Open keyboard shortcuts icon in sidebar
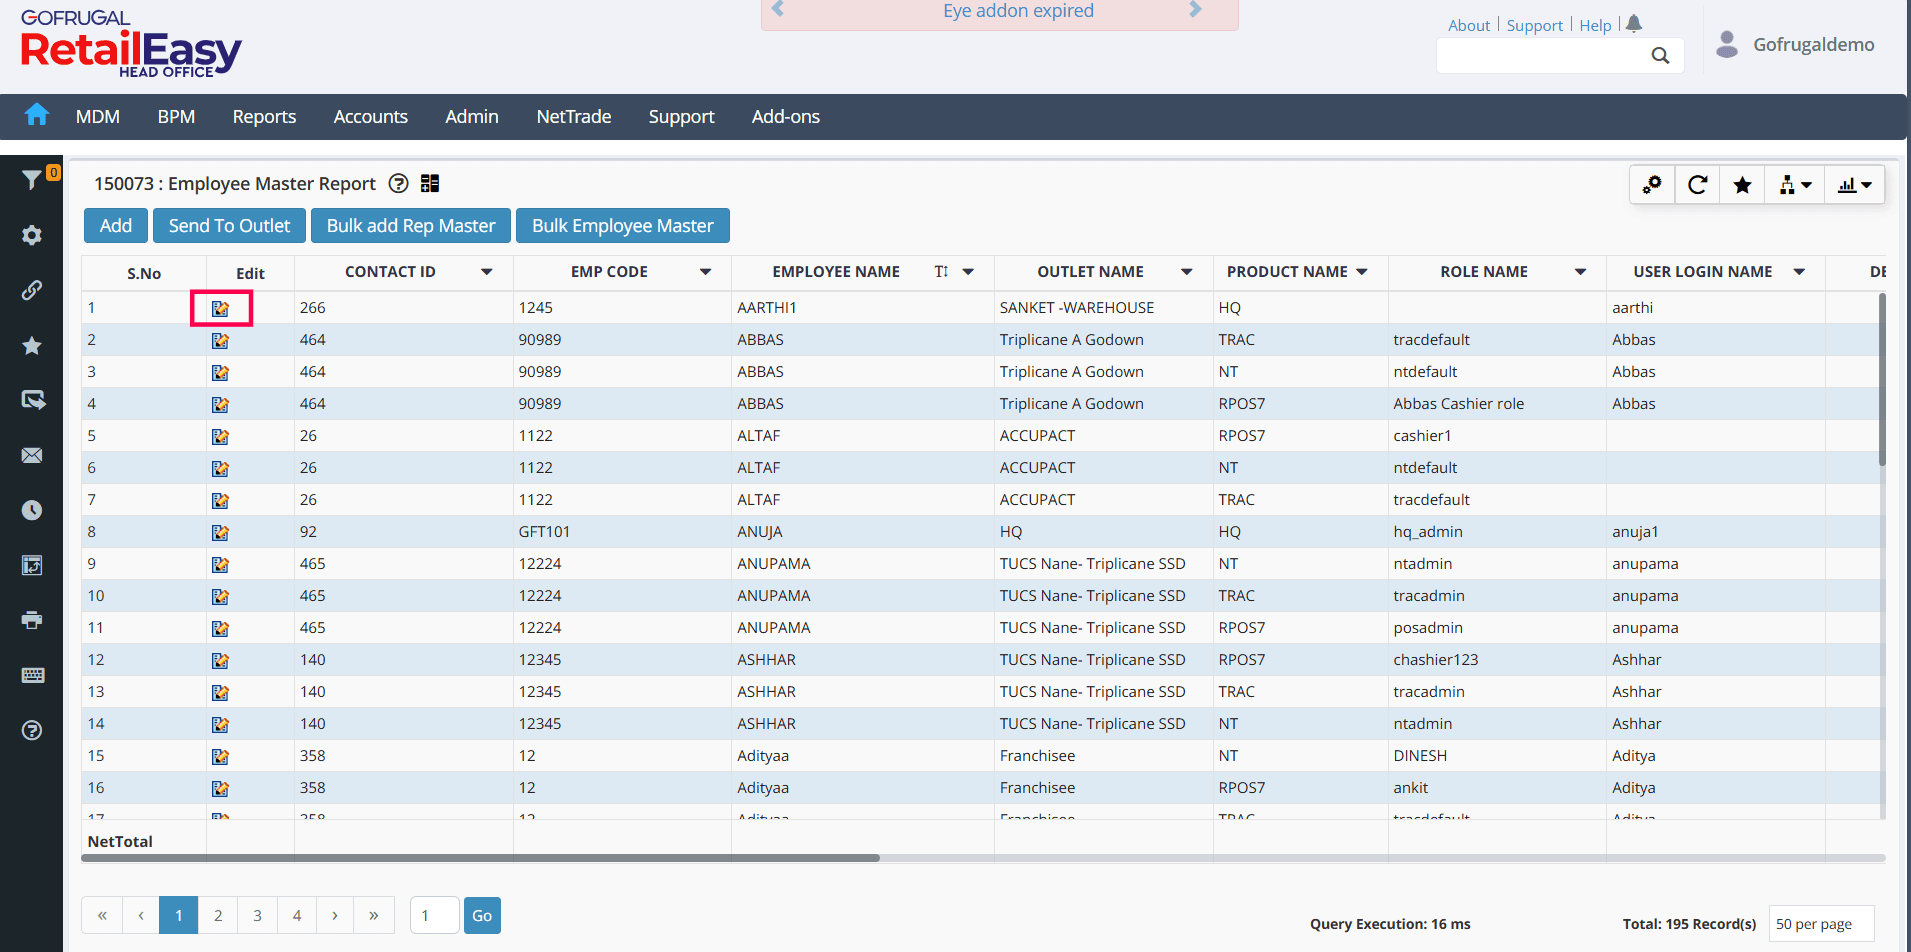1911x952 pixels. [x=32, y=675]
